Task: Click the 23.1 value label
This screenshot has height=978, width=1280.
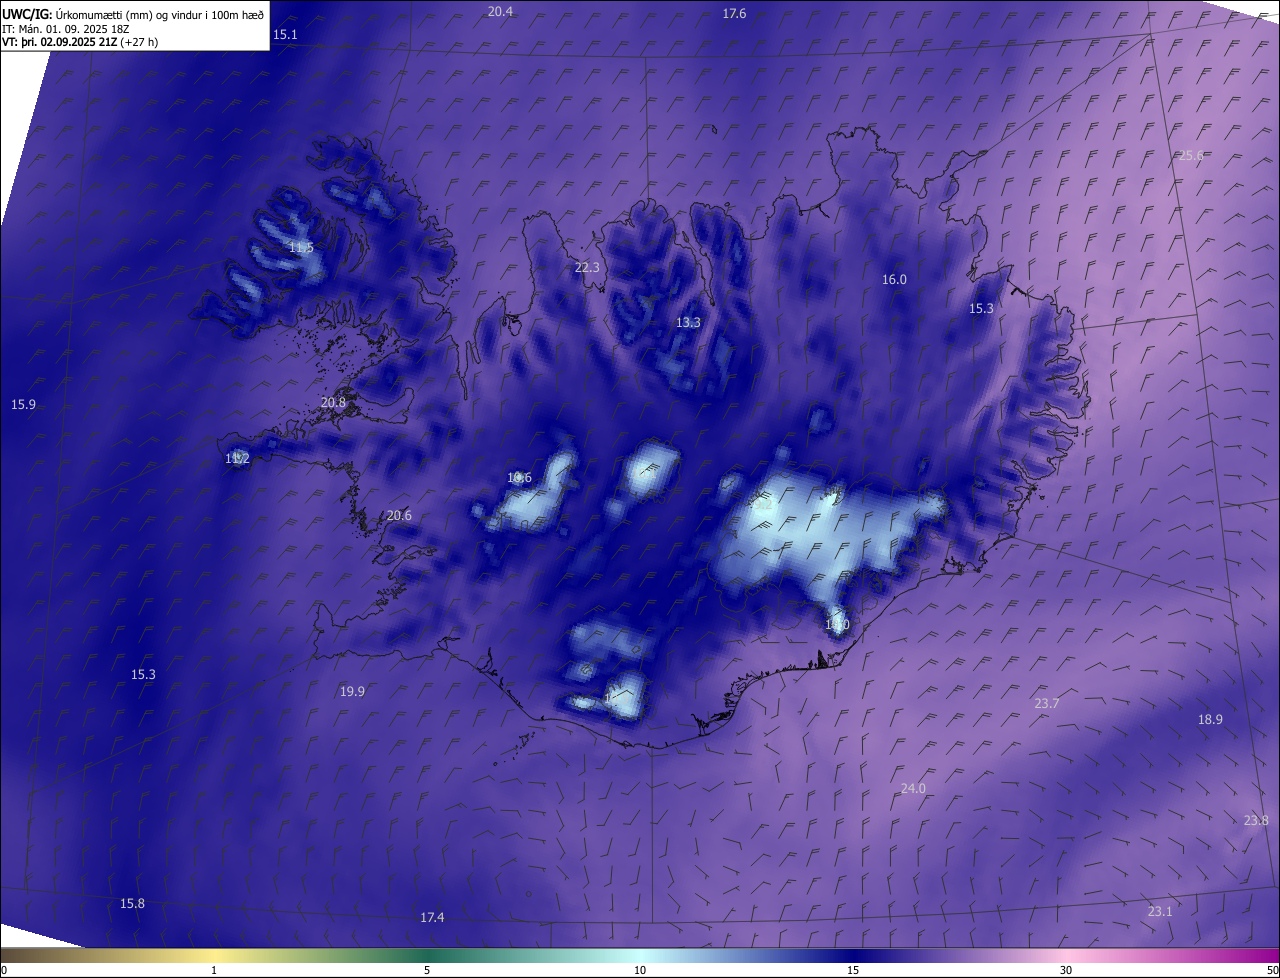Action: point(1160,912)
